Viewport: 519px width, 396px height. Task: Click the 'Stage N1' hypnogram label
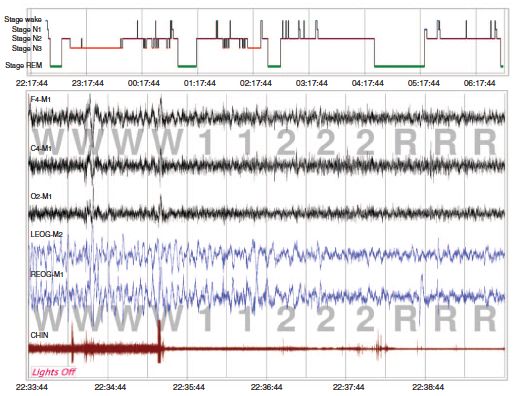(x=27, y=29)
